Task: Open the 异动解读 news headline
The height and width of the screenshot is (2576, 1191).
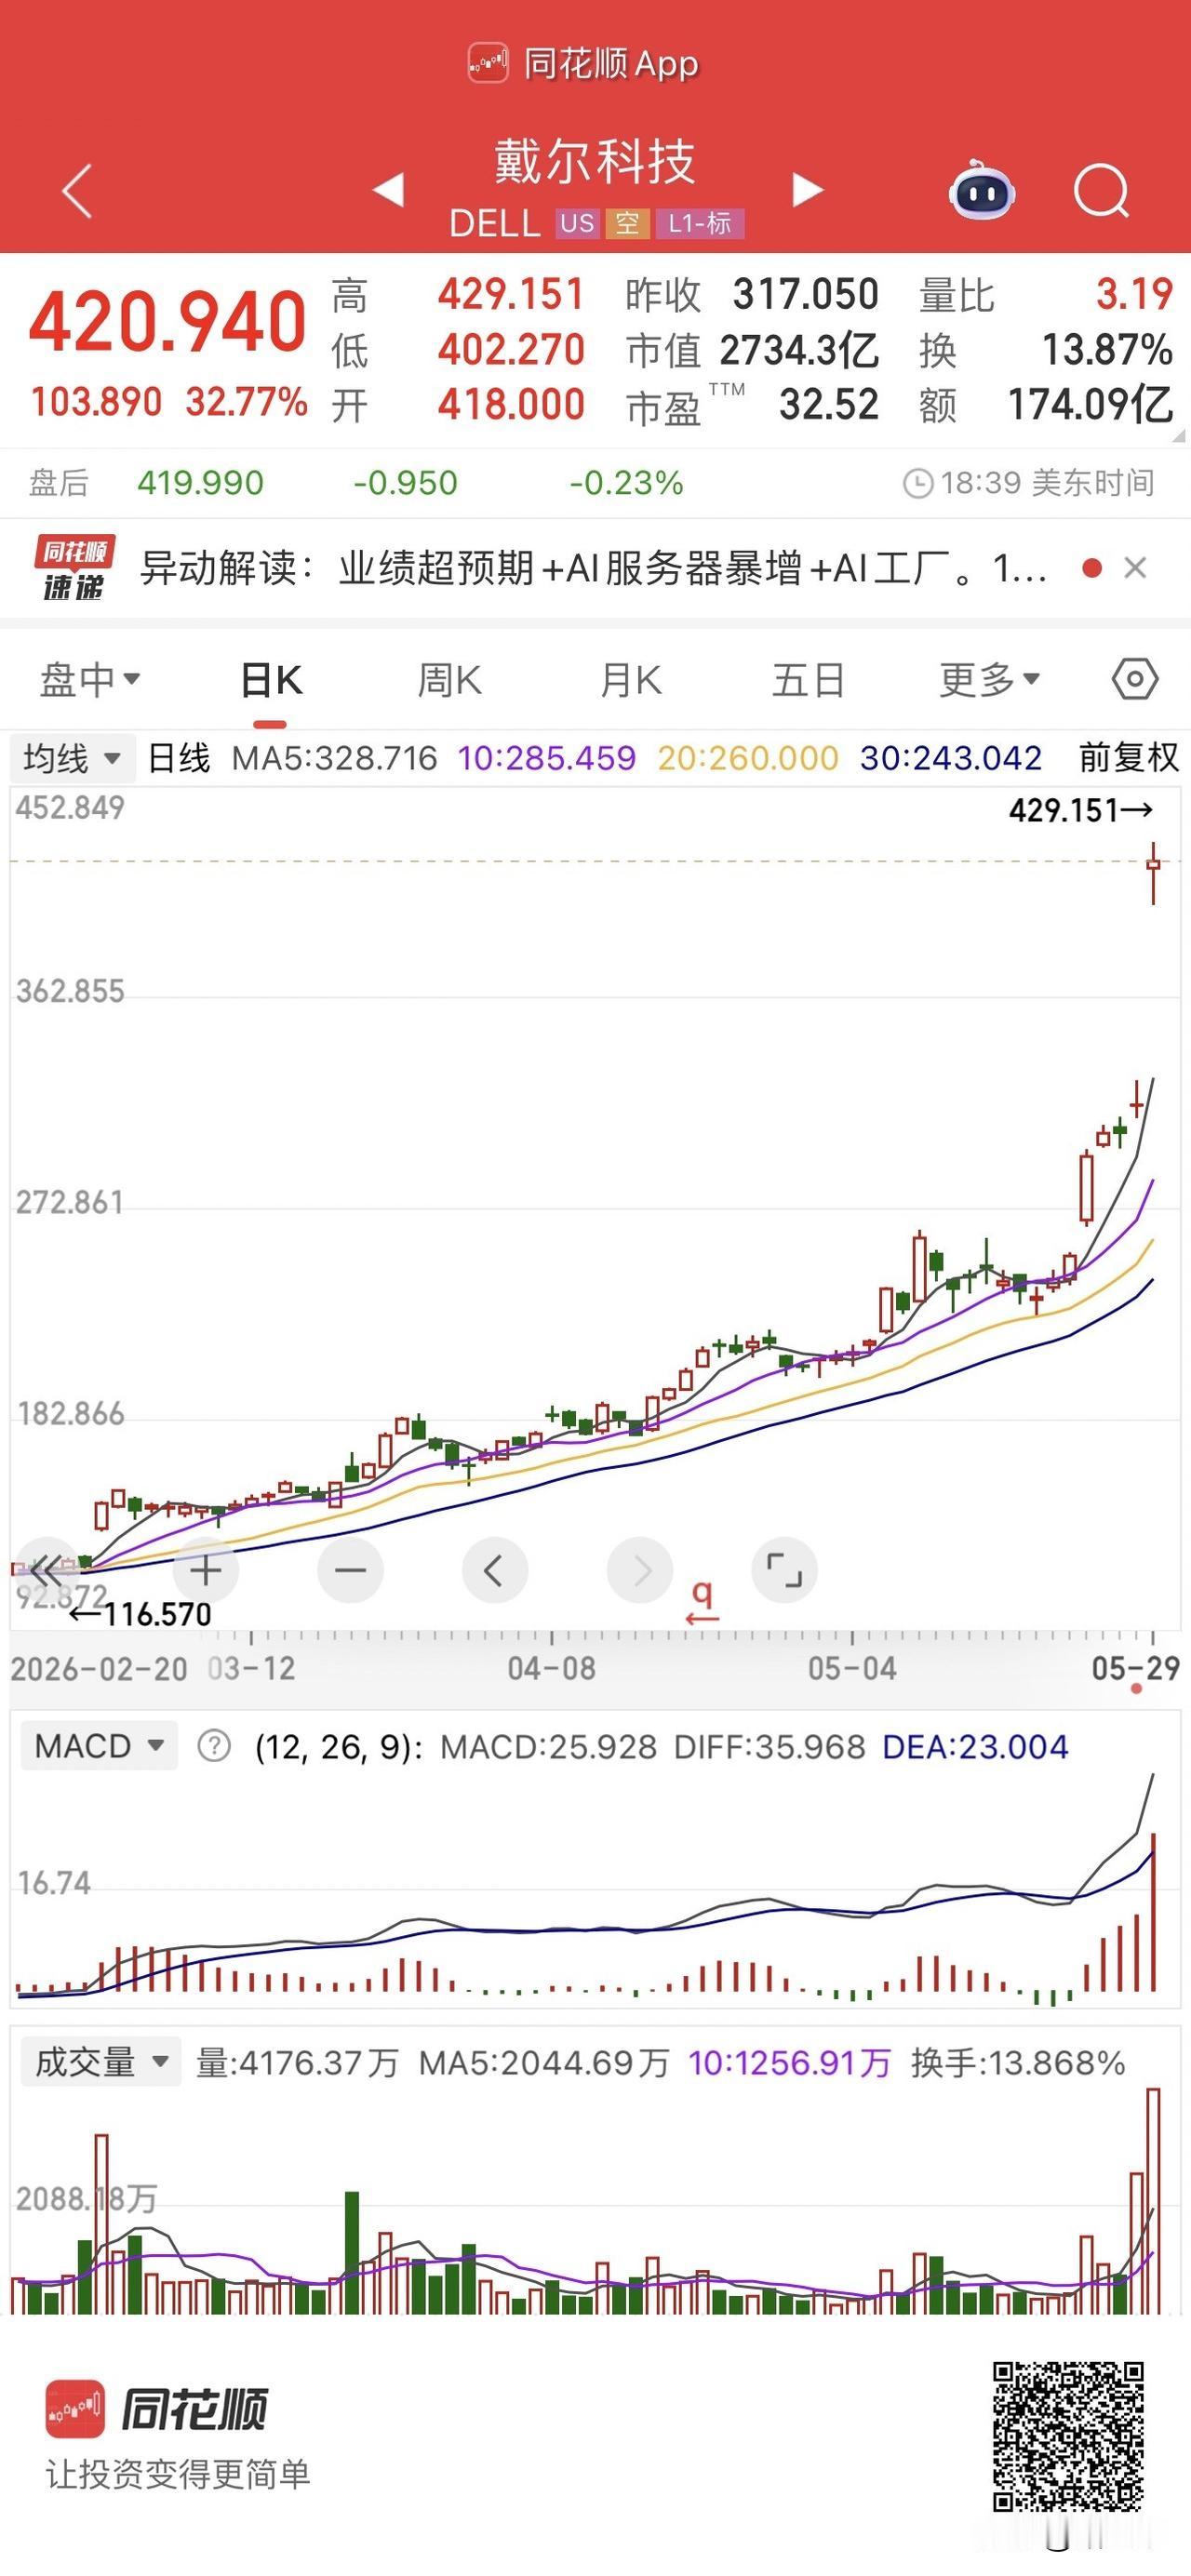Action: [593, 568]
